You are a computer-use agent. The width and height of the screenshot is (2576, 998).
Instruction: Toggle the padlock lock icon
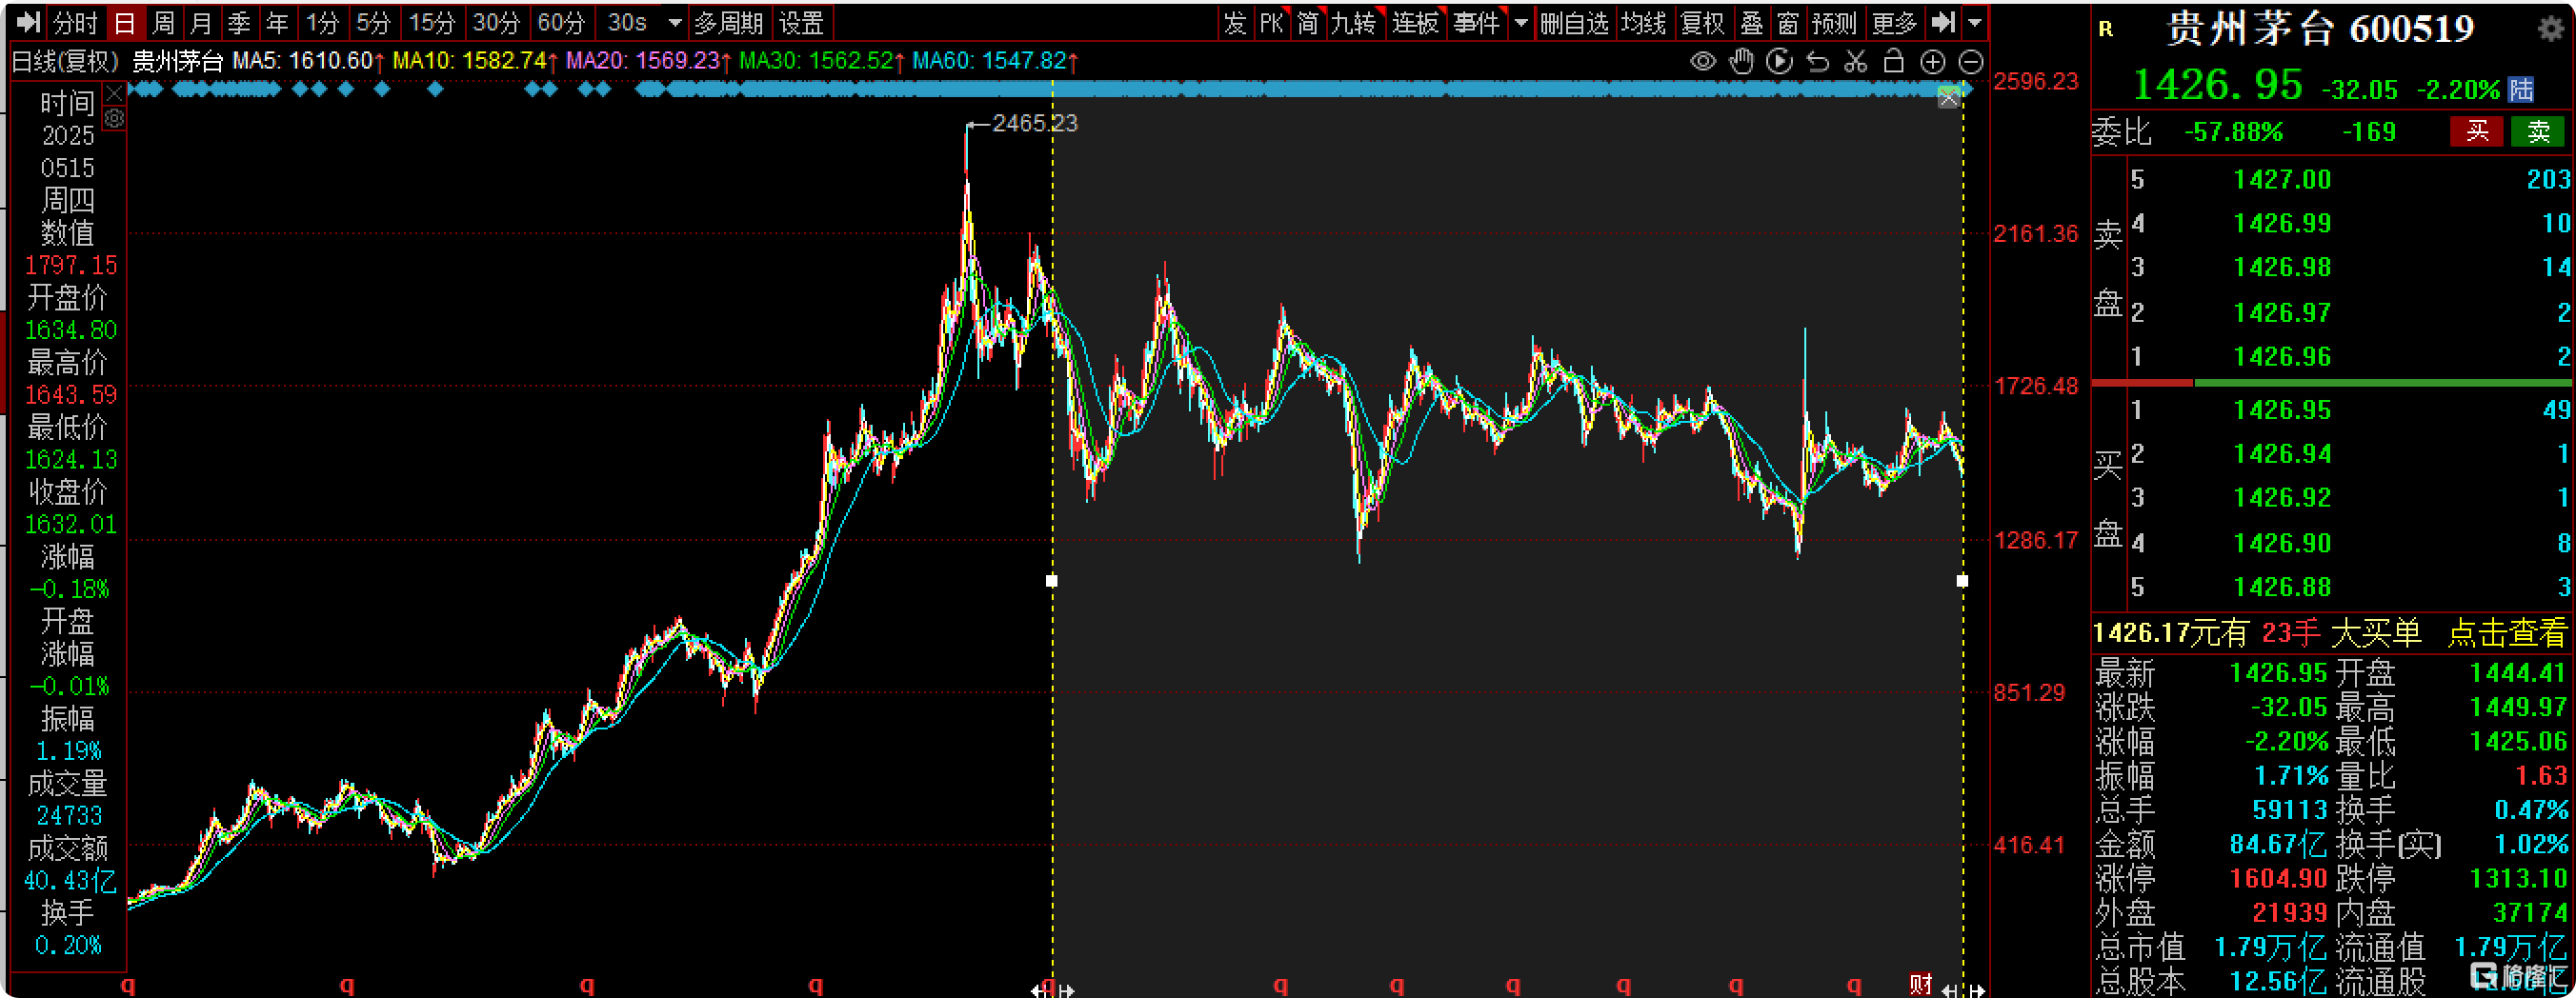pos(1893,62)
